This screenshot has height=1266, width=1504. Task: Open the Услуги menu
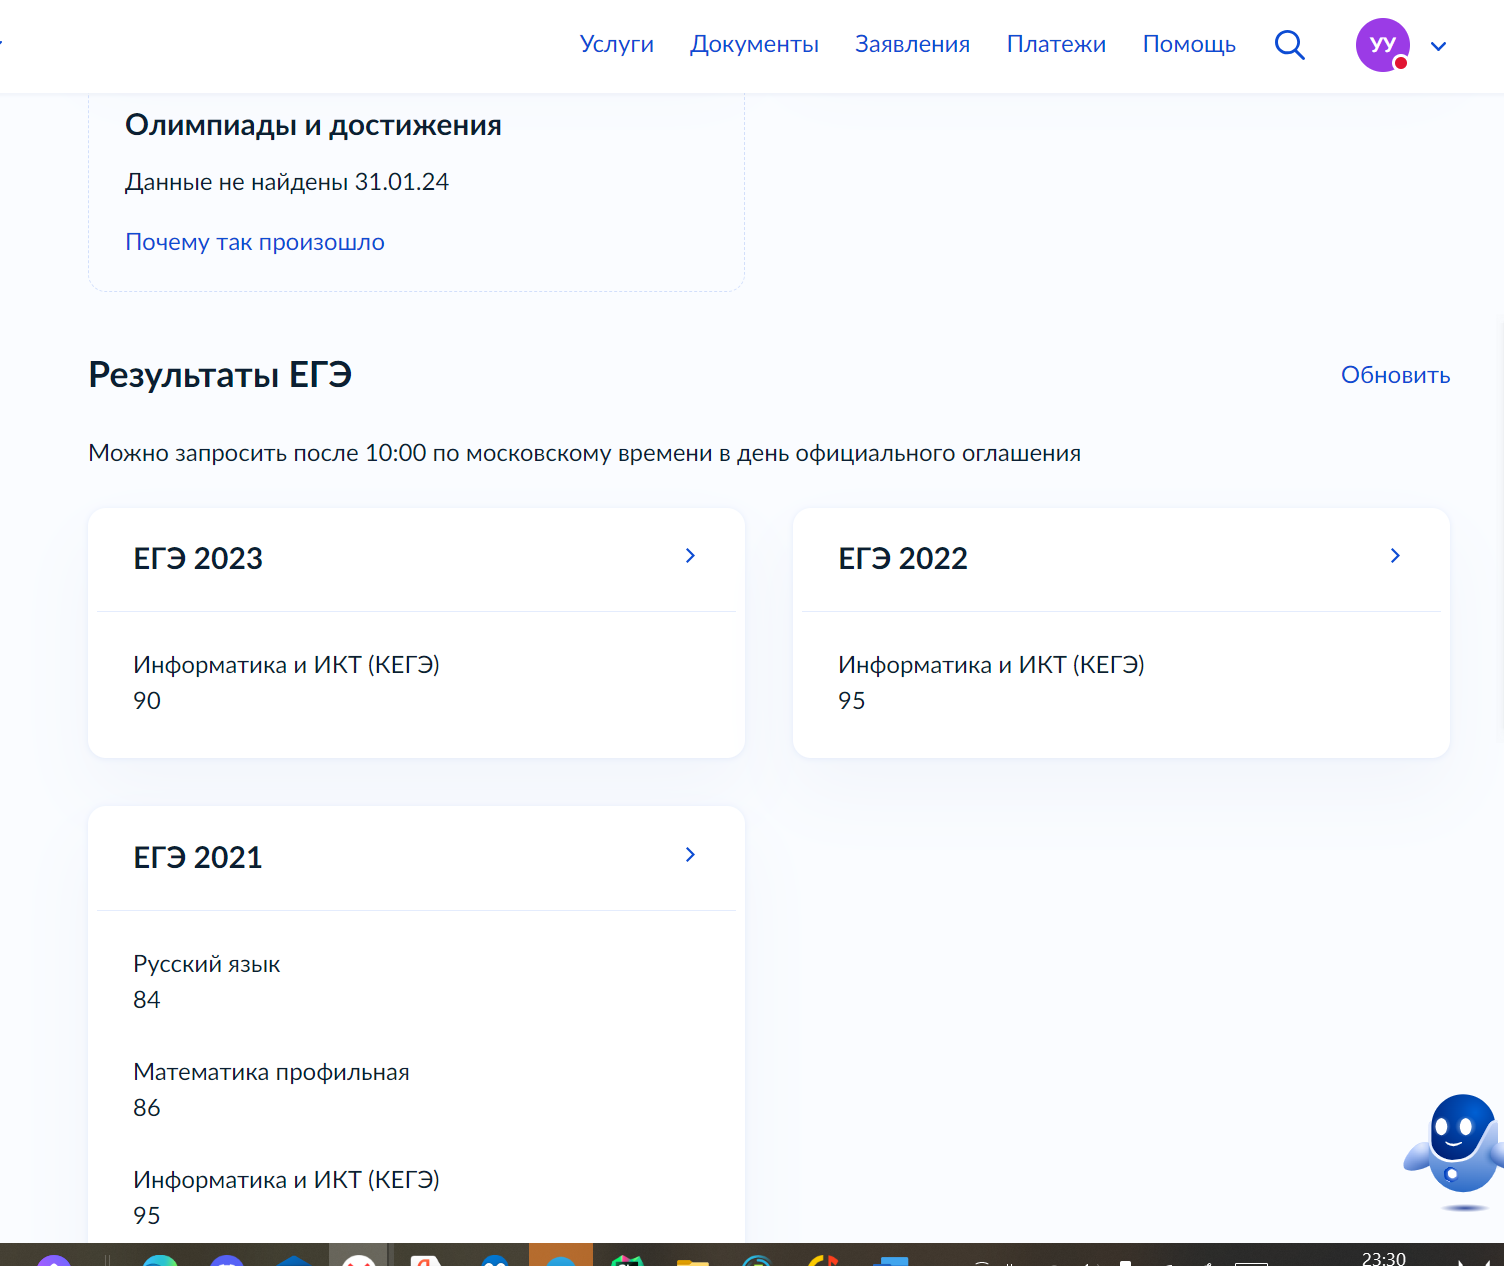616,45
